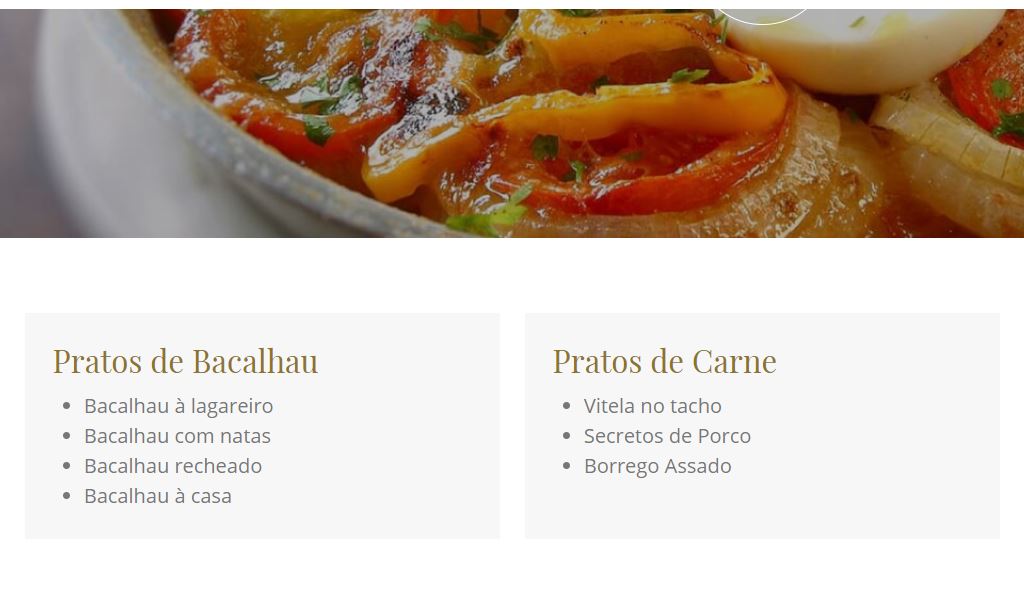
Task: Click the partial circular button over the hero image
Action: [x=763, y=16]
